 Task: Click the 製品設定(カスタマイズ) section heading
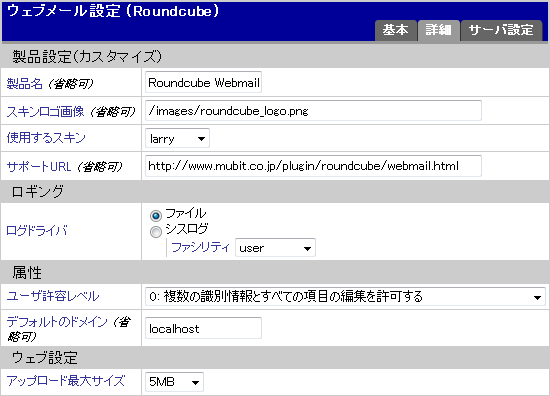click(x=87, y=56)
